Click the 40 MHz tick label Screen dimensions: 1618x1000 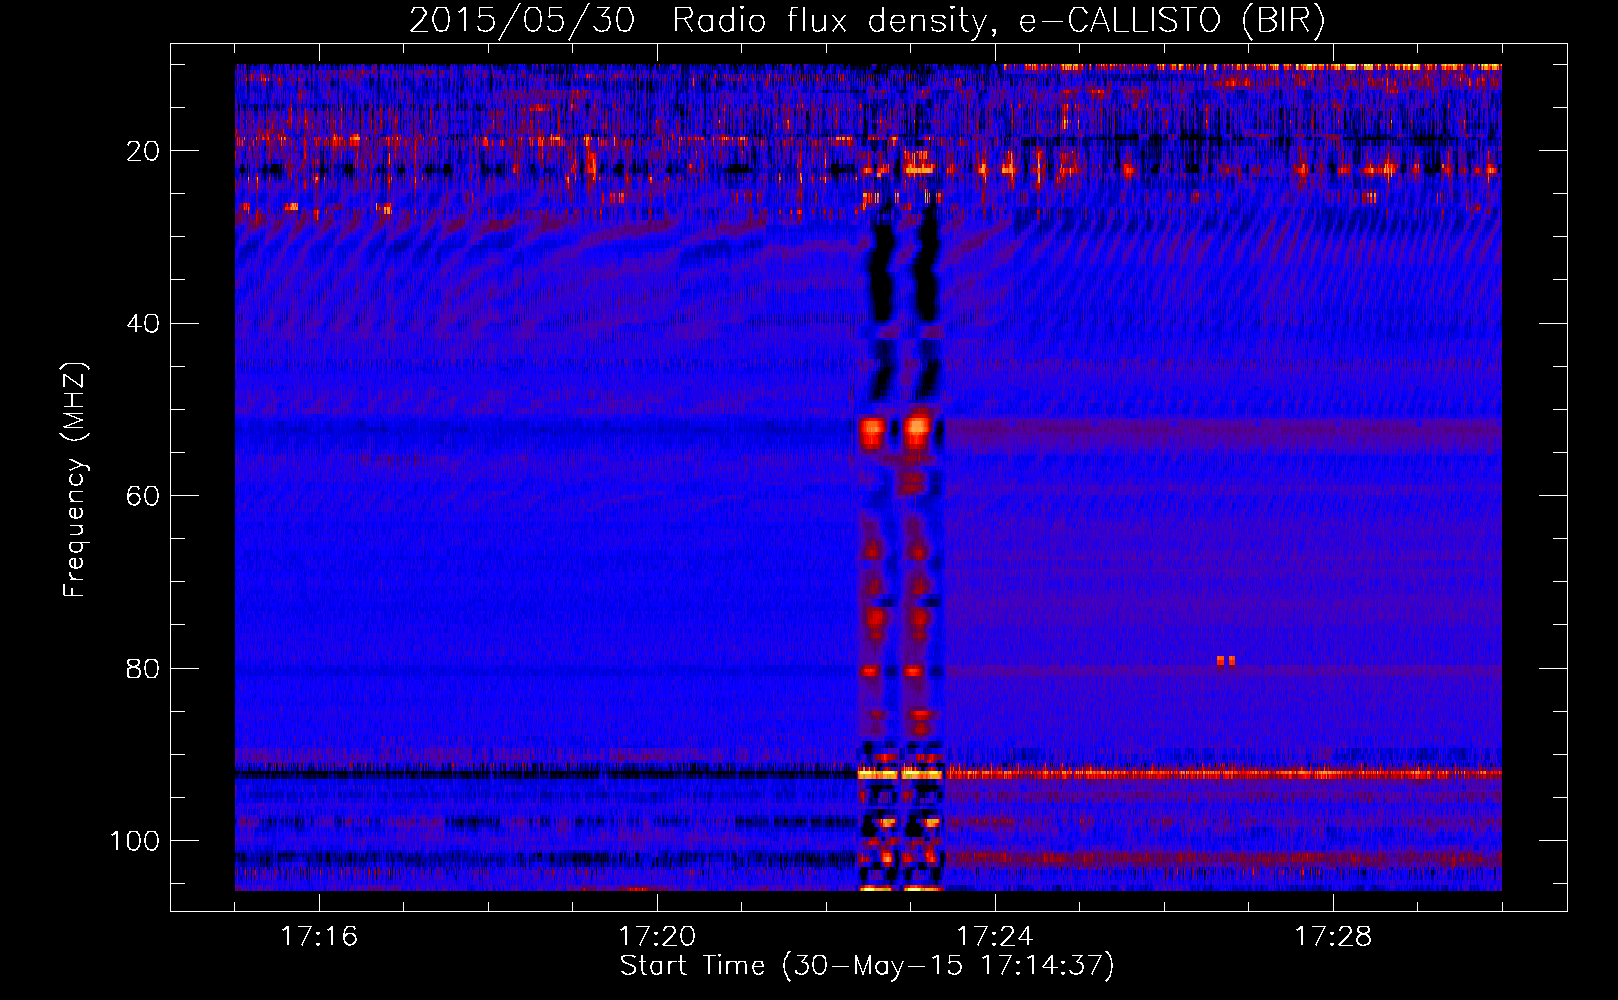pos(144,324)
